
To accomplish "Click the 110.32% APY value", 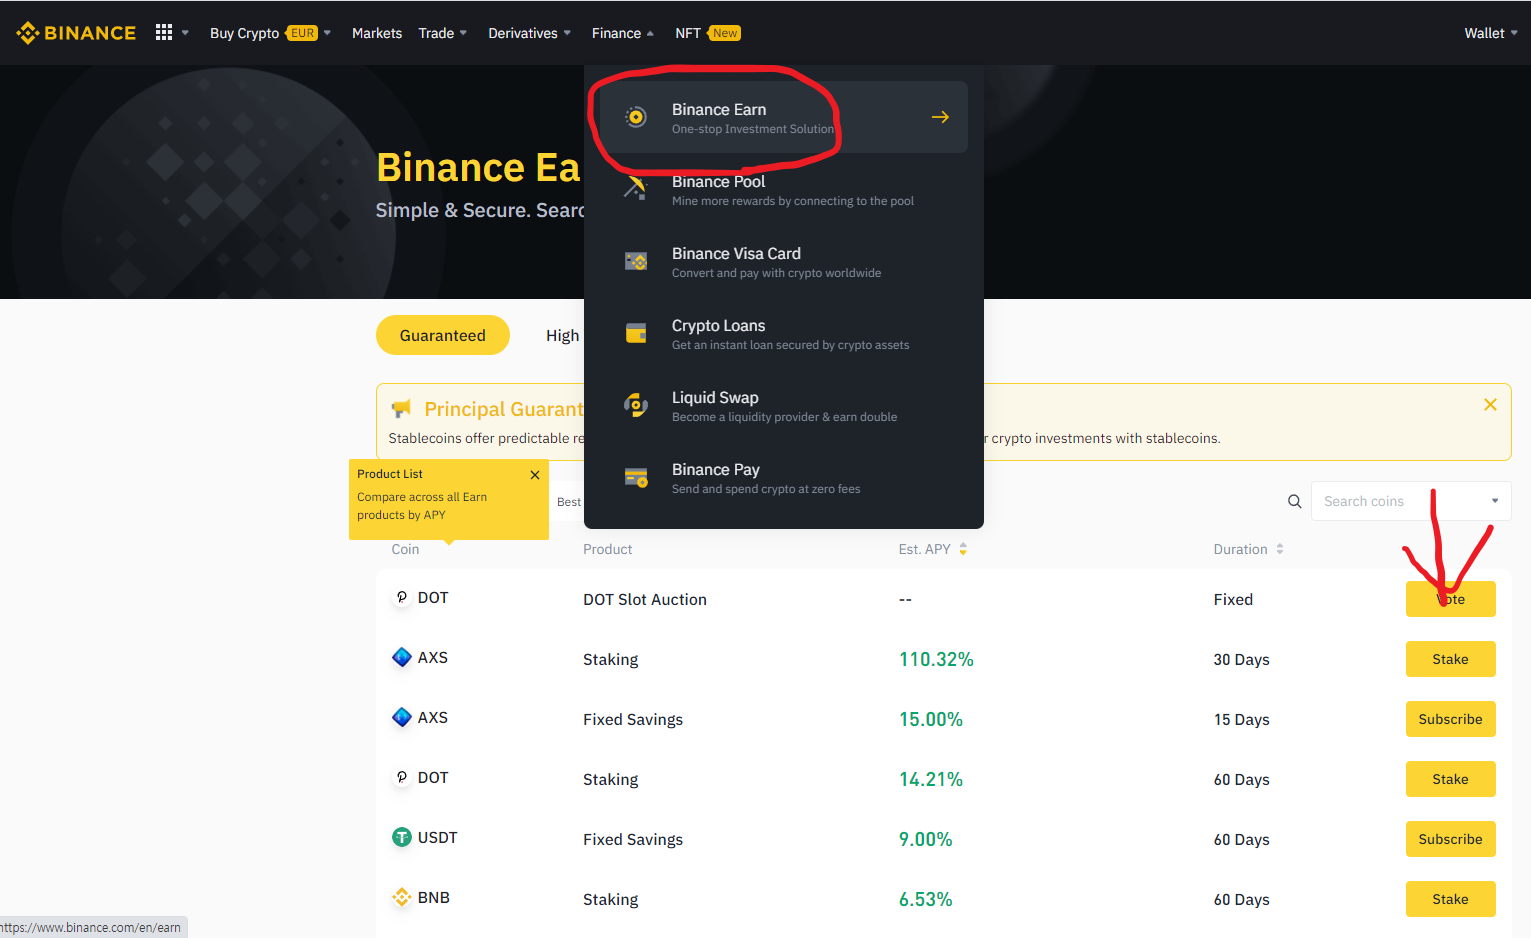I will coord(936,659).
